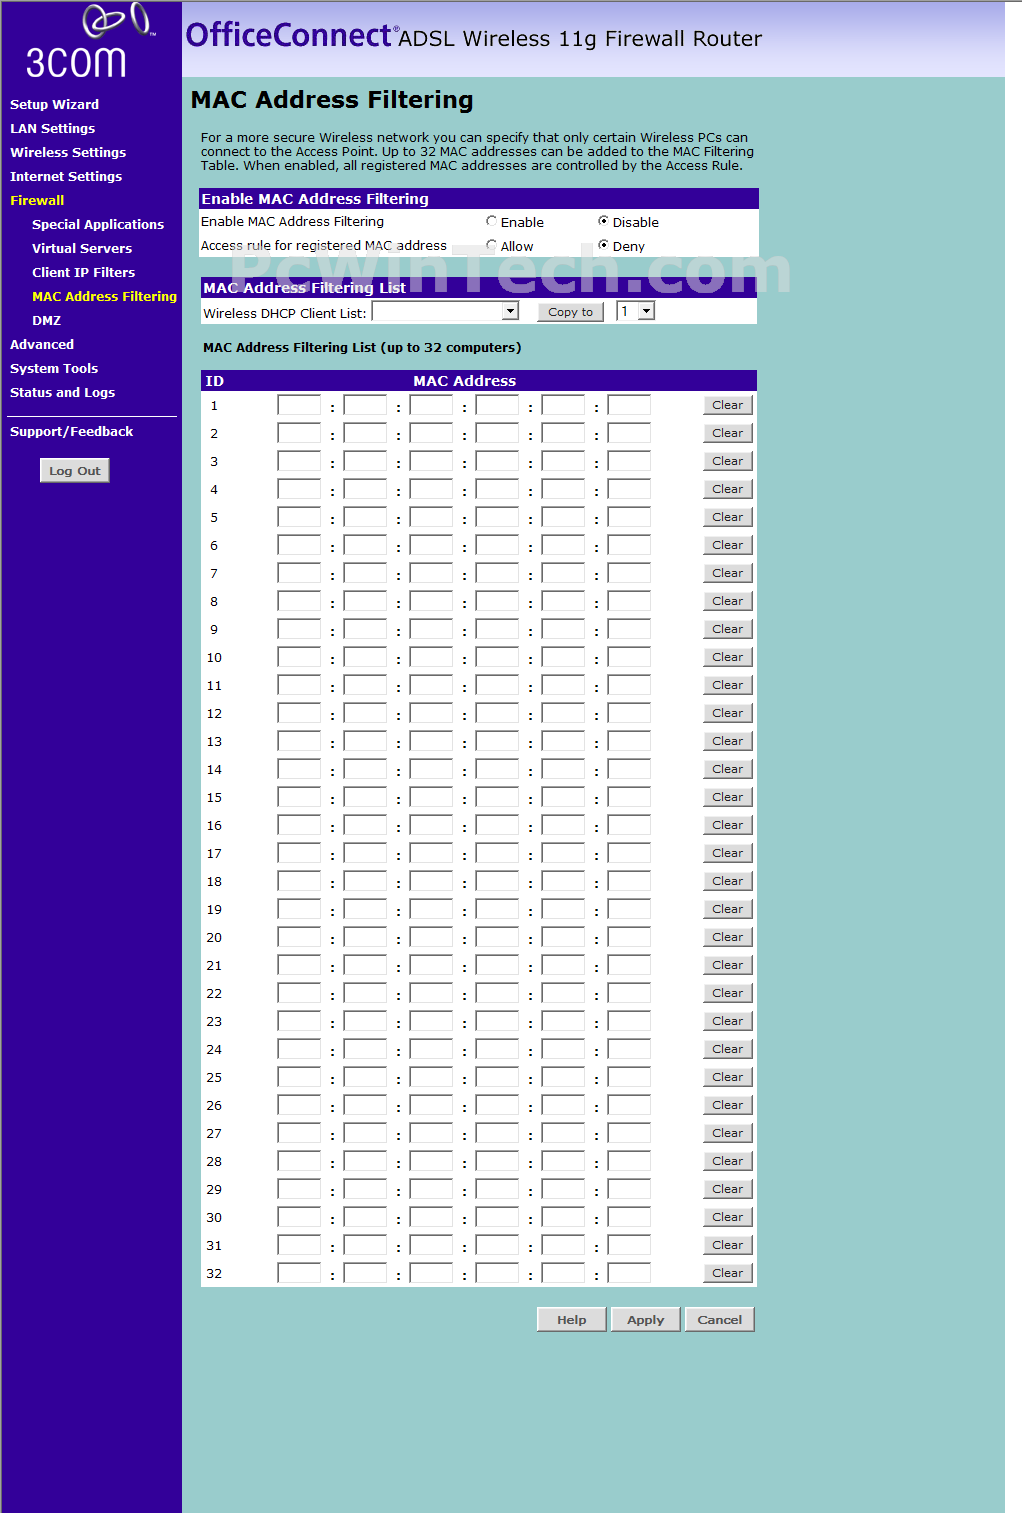1022x1513 pixels.
Task: Select the Disable radio button
Action: [x=603, y=221]
